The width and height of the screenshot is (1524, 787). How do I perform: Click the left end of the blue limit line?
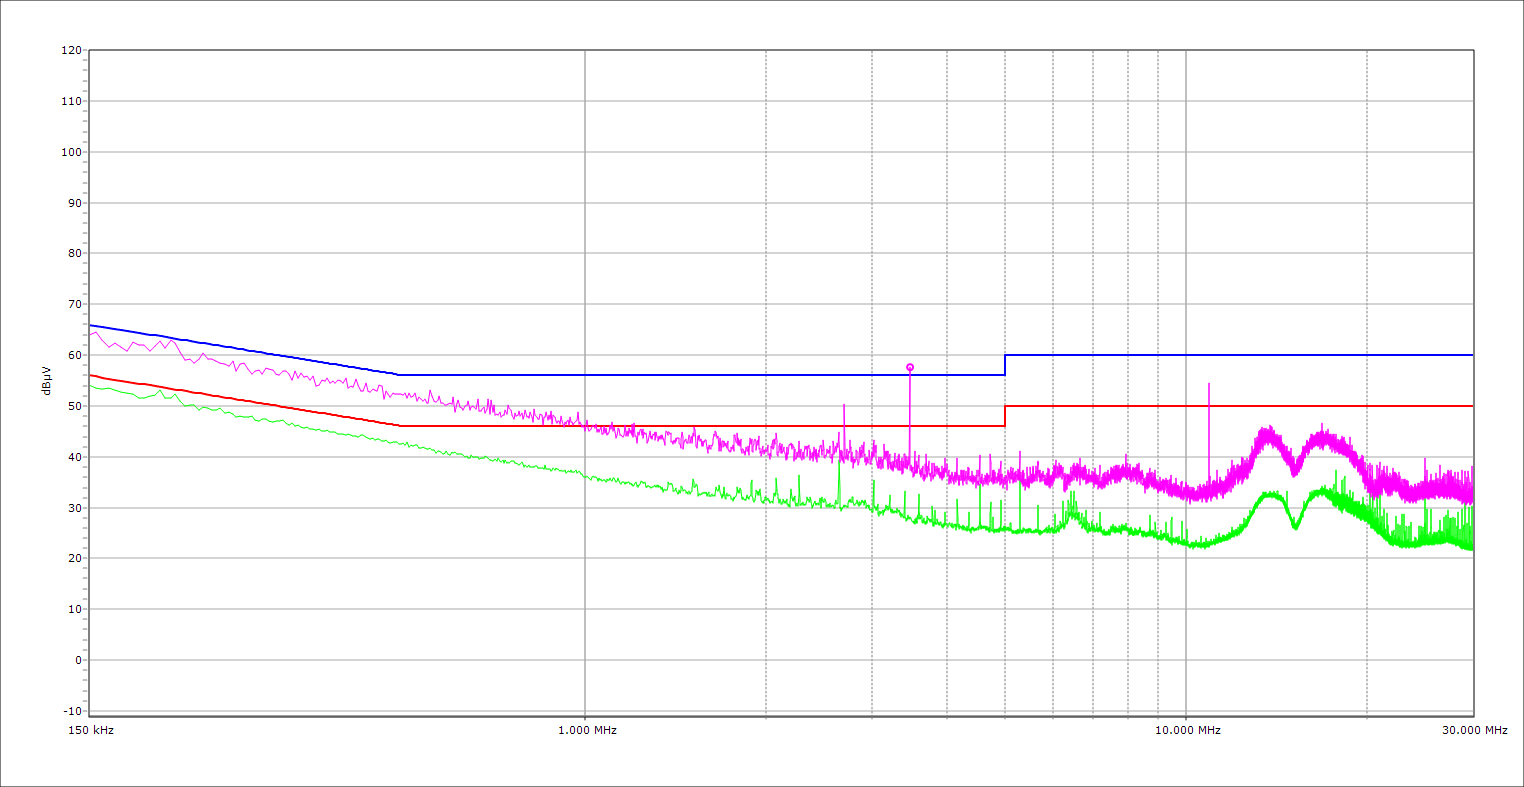coord(91,325)
